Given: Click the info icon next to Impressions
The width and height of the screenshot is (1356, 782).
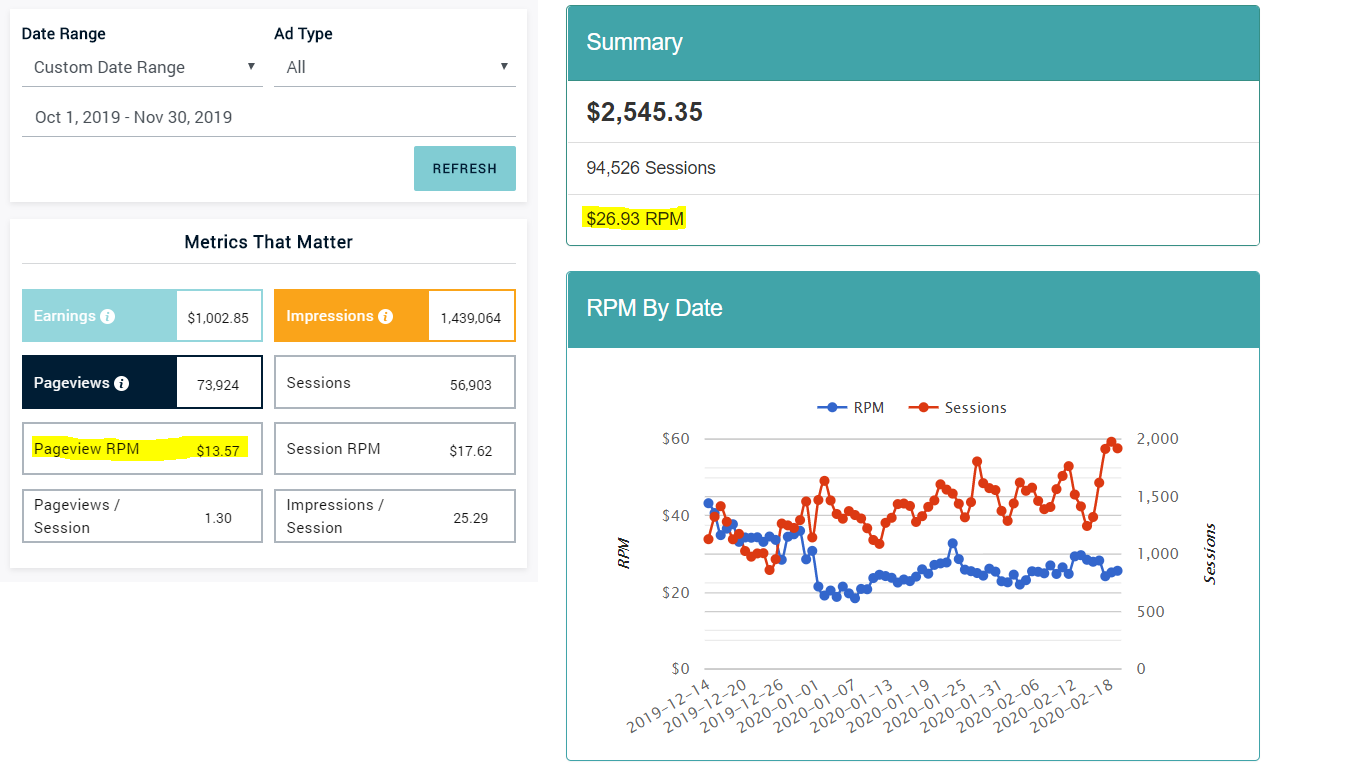Looking at the screenshot, I should [386, 316].
